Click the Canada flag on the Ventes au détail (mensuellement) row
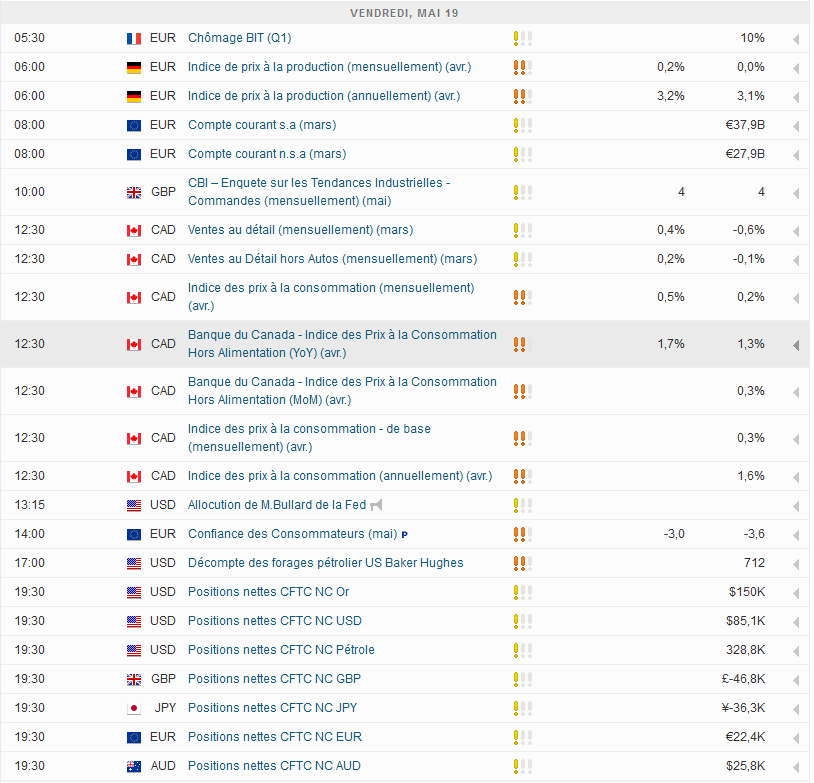This screenshot has width=814, height=783. click(134, 231)
